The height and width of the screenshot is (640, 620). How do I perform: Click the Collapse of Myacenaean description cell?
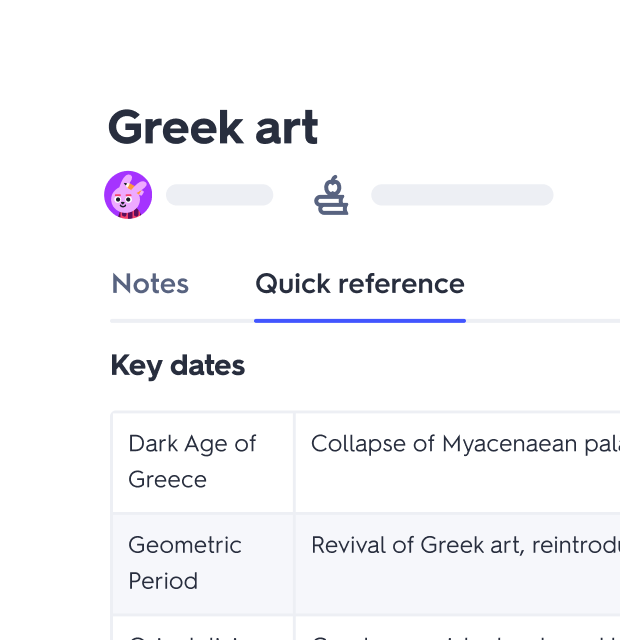[457, 462]
